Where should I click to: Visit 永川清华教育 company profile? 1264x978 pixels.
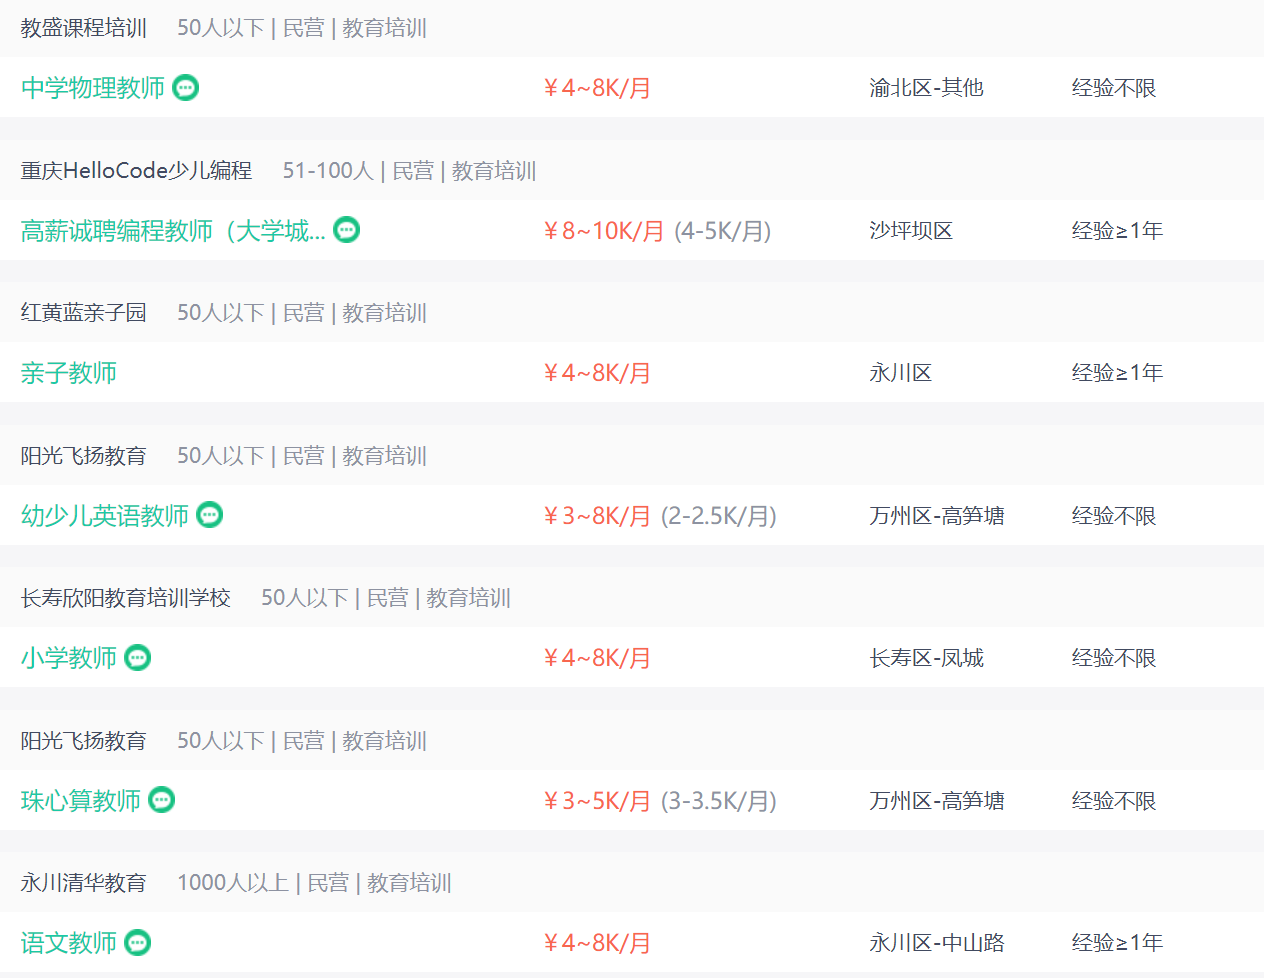(x=84, y=883)
